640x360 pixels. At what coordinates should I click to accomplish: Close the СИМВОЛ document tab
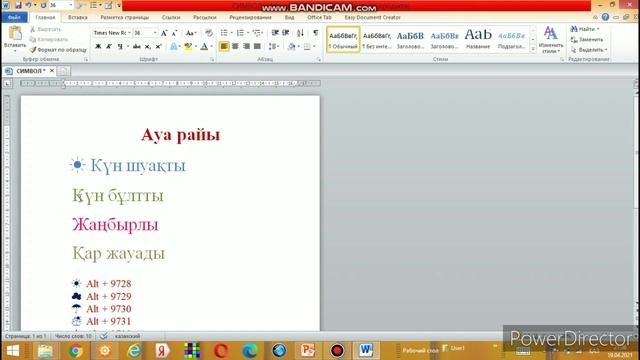click(52, 71)
